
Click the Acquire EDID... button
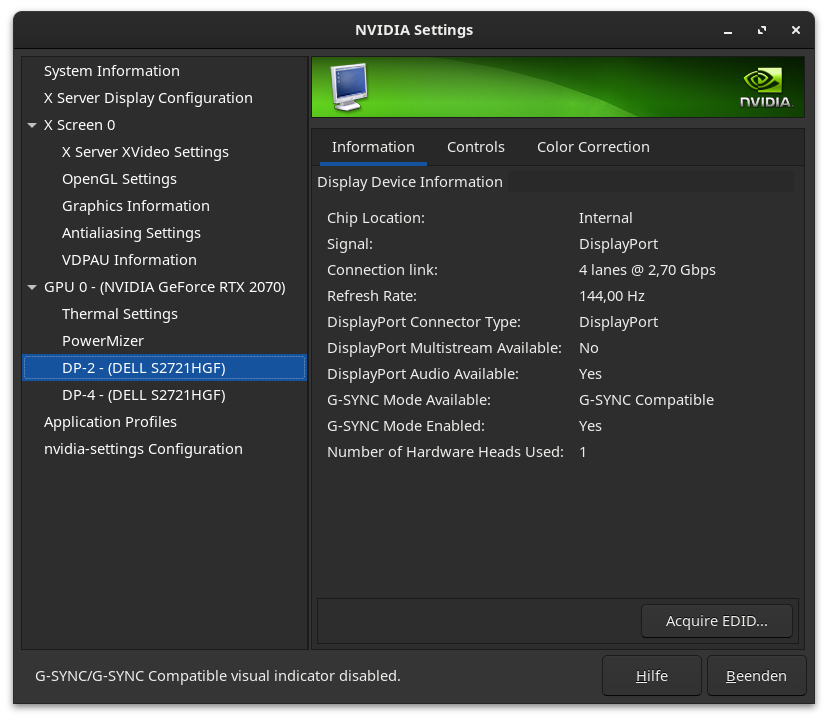click(717, 621)
